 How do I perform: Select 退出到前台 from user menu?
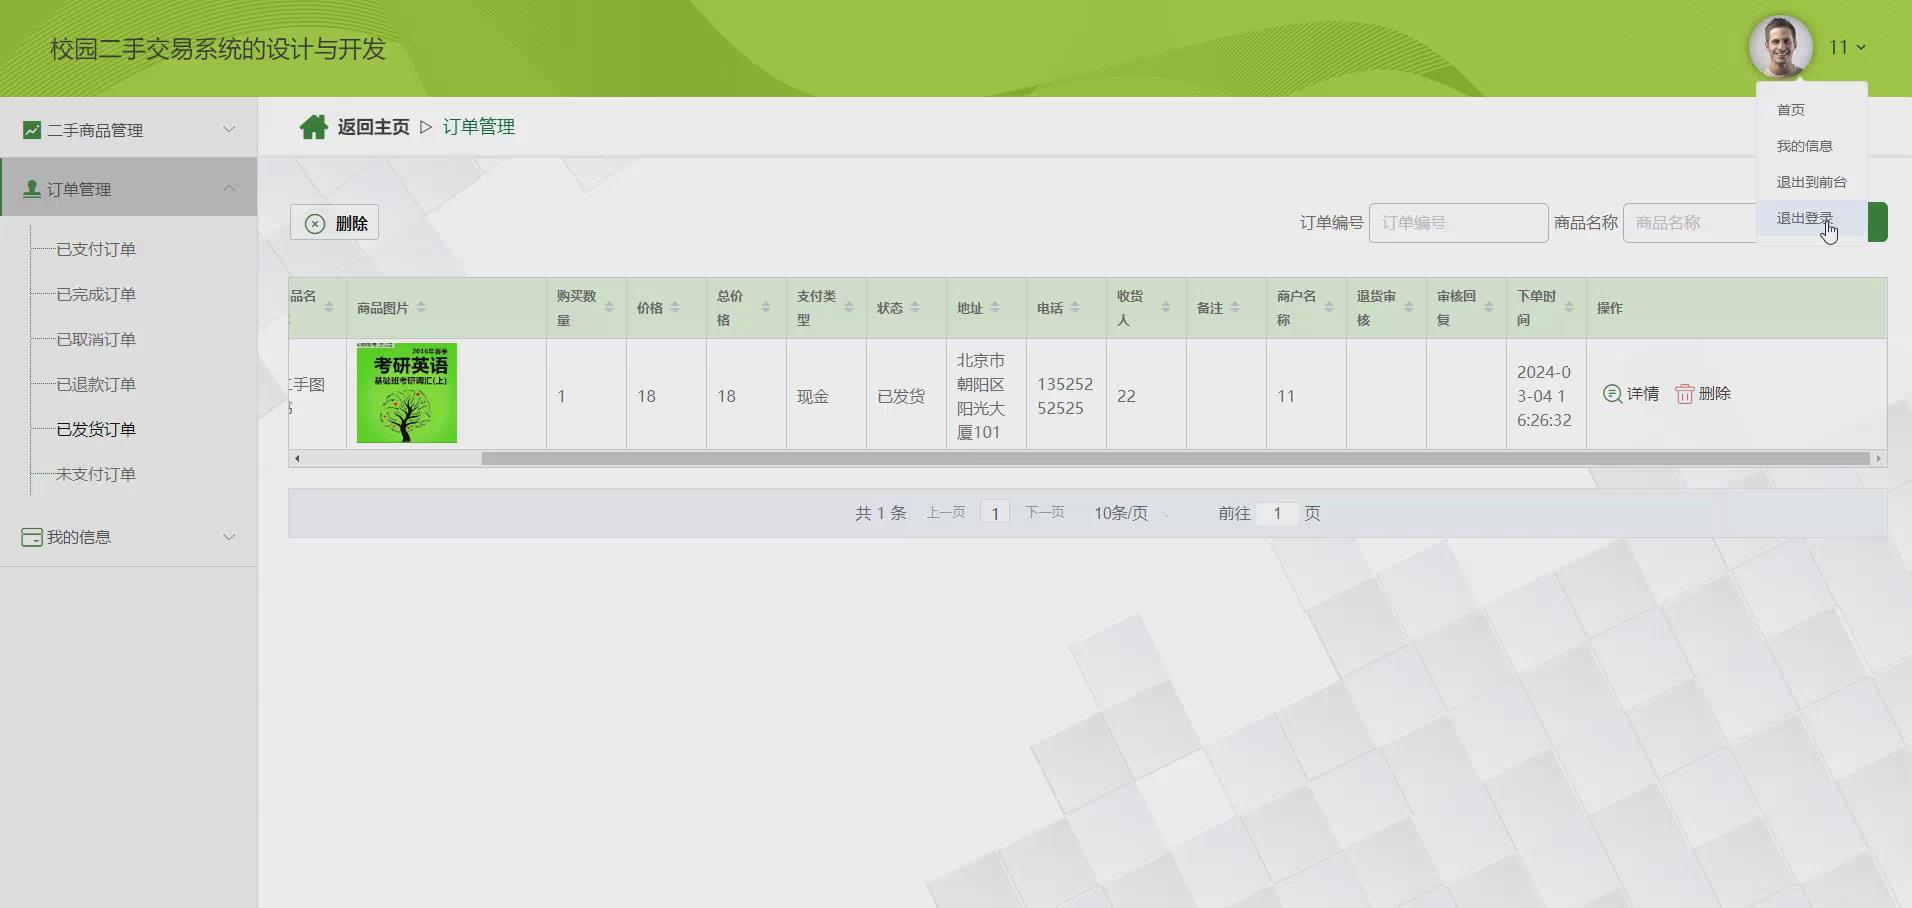pos(1811,182)
